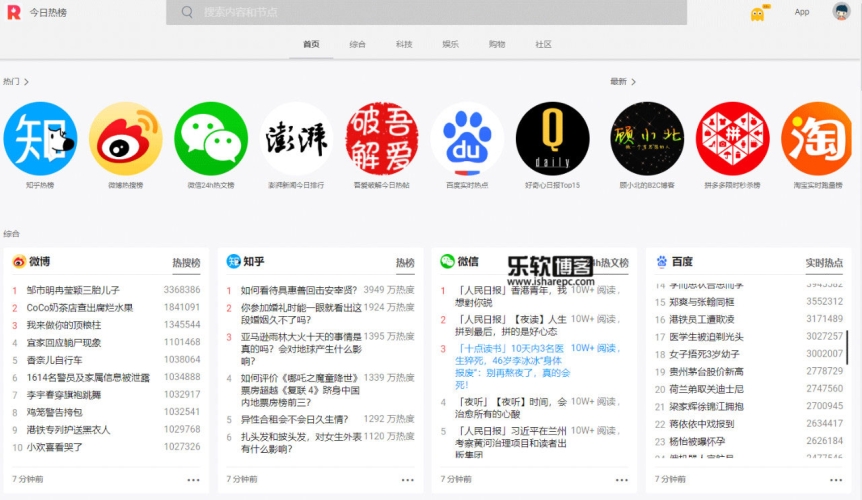Switch to the 科技 tab
The height and width of the screenshot is (500, 862).
click(x=404, y=44)
